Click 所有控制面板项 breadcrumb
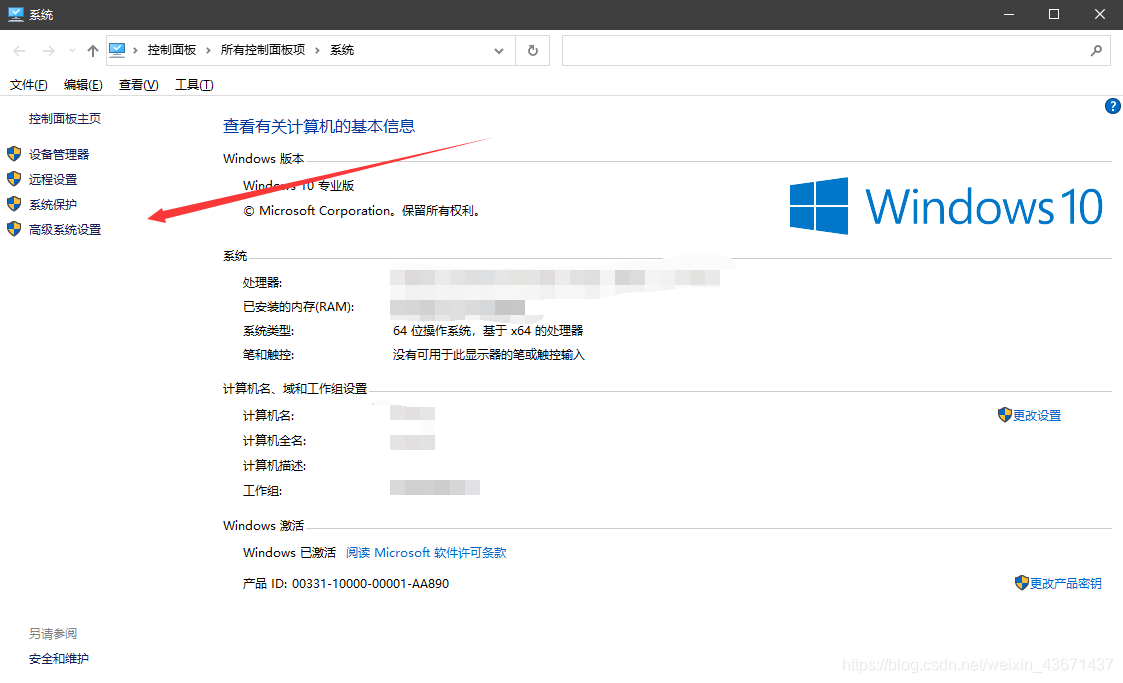1123x683 pixels. pyautogui.click(x=263, y=50)
